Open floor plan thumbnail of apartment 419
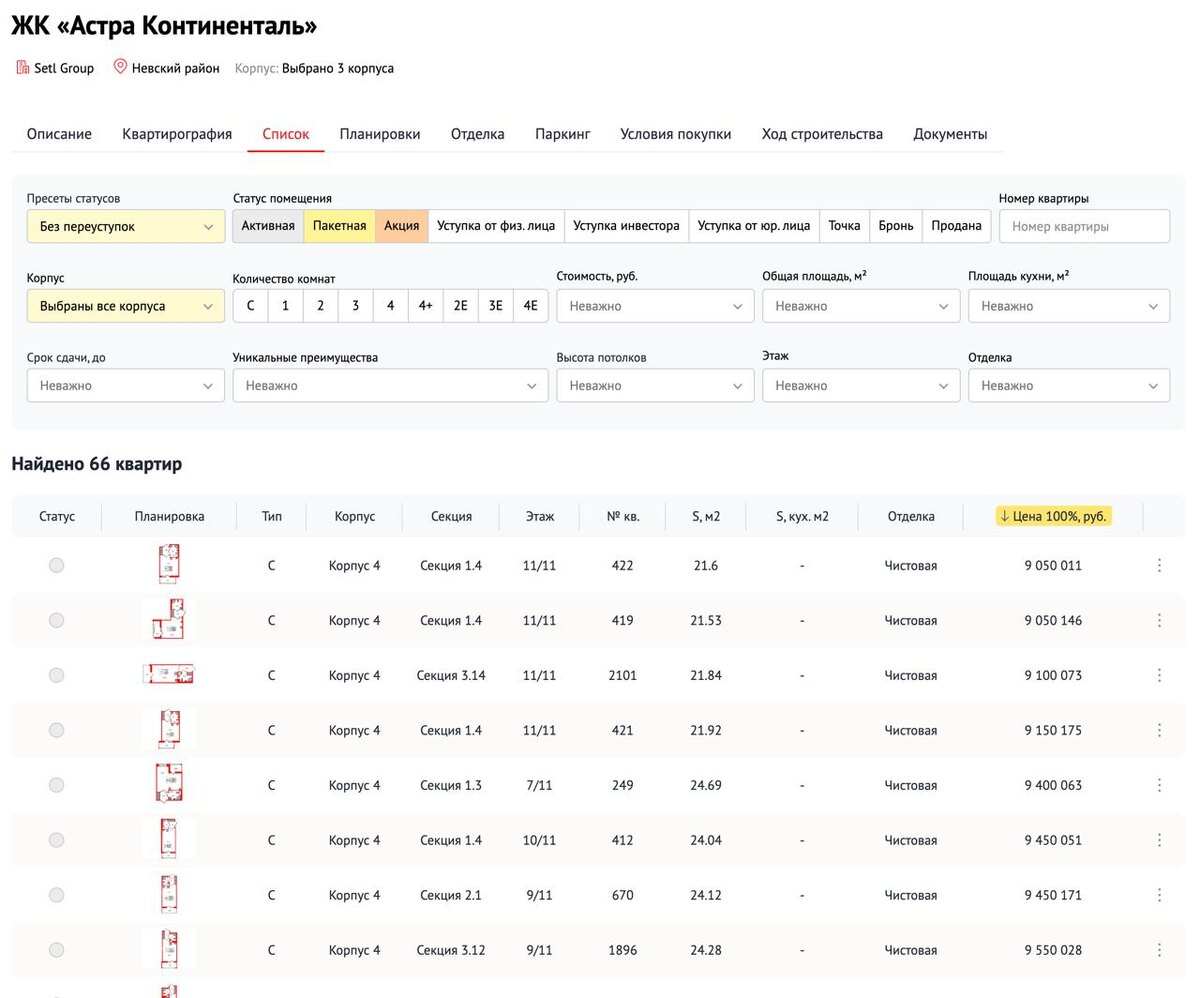1200x998 pixels. (169, 619)
